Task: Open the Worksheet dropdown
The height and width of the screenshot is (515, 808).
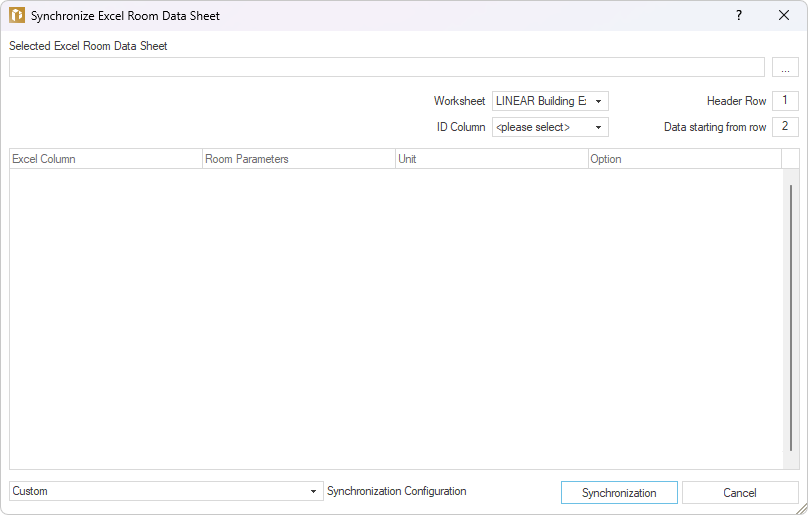Action: point(550,101)
